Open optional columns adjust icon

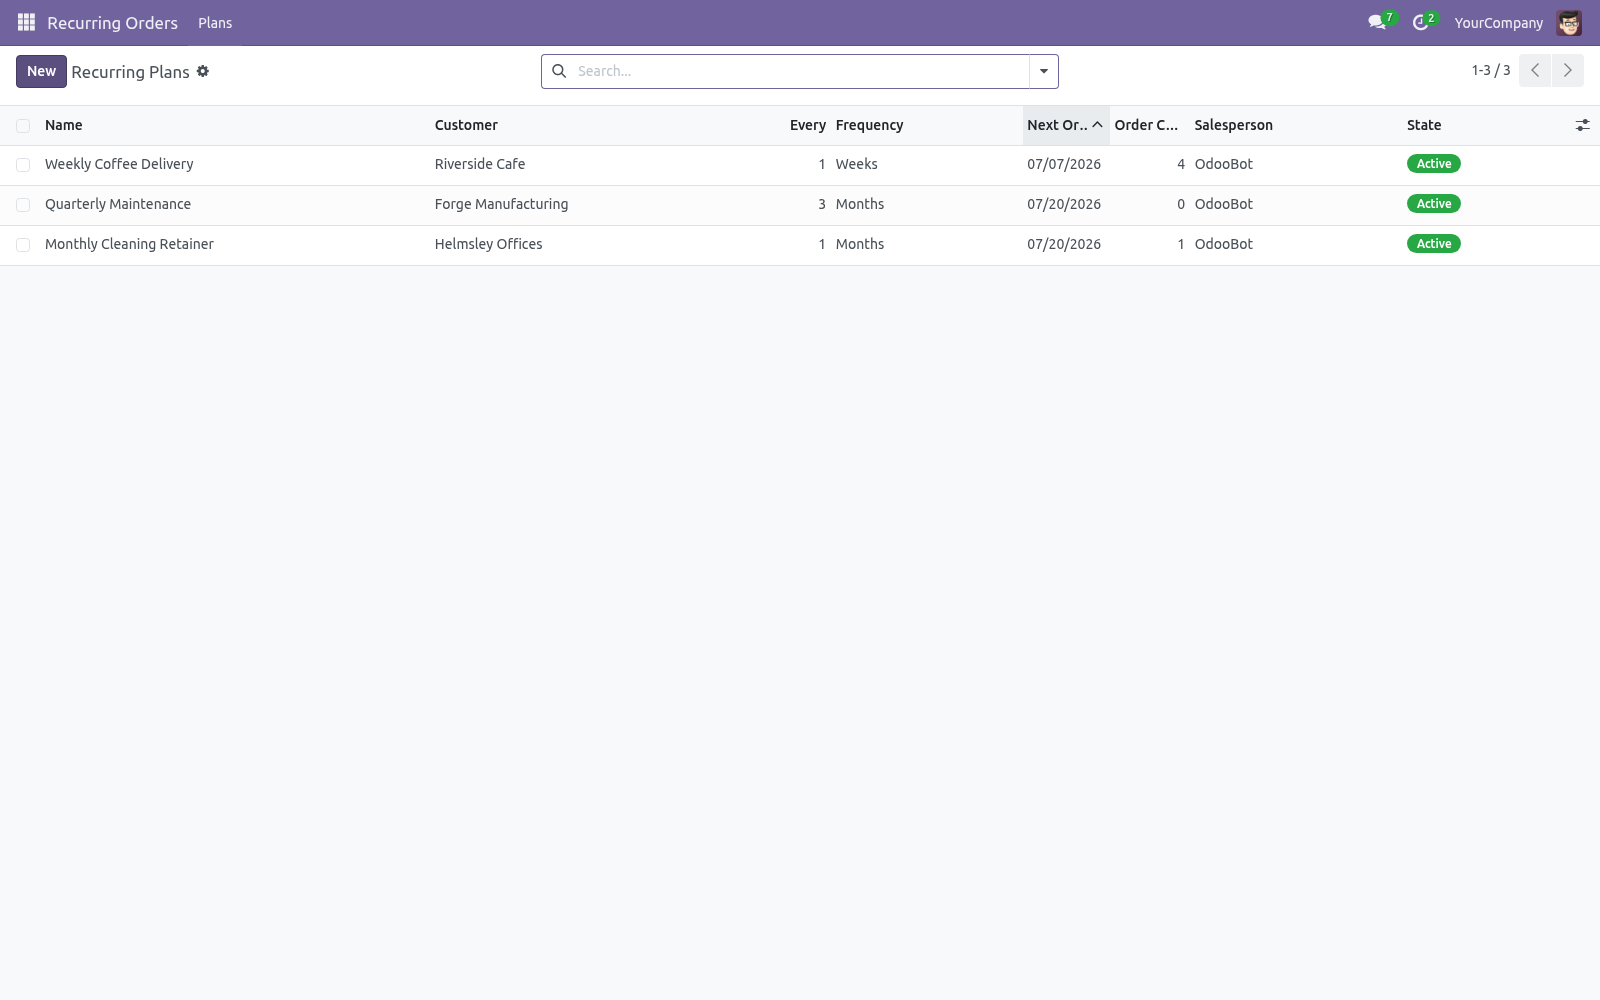coord(1582,125)
